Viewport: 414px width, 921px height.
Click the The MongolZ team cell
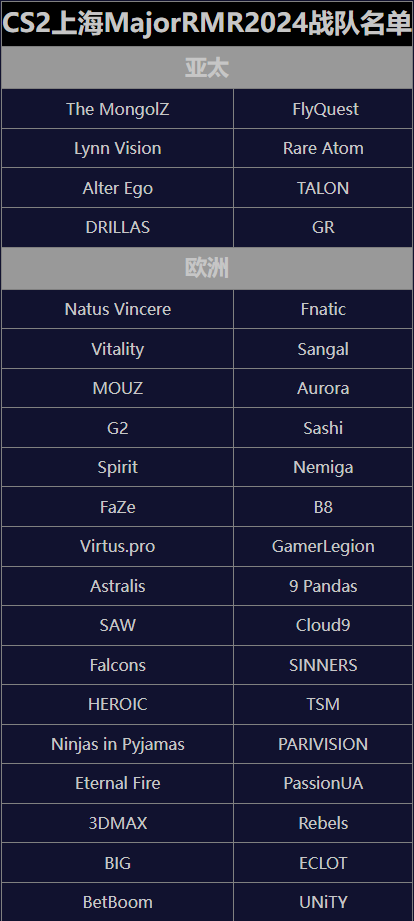[x=117, y=109]
